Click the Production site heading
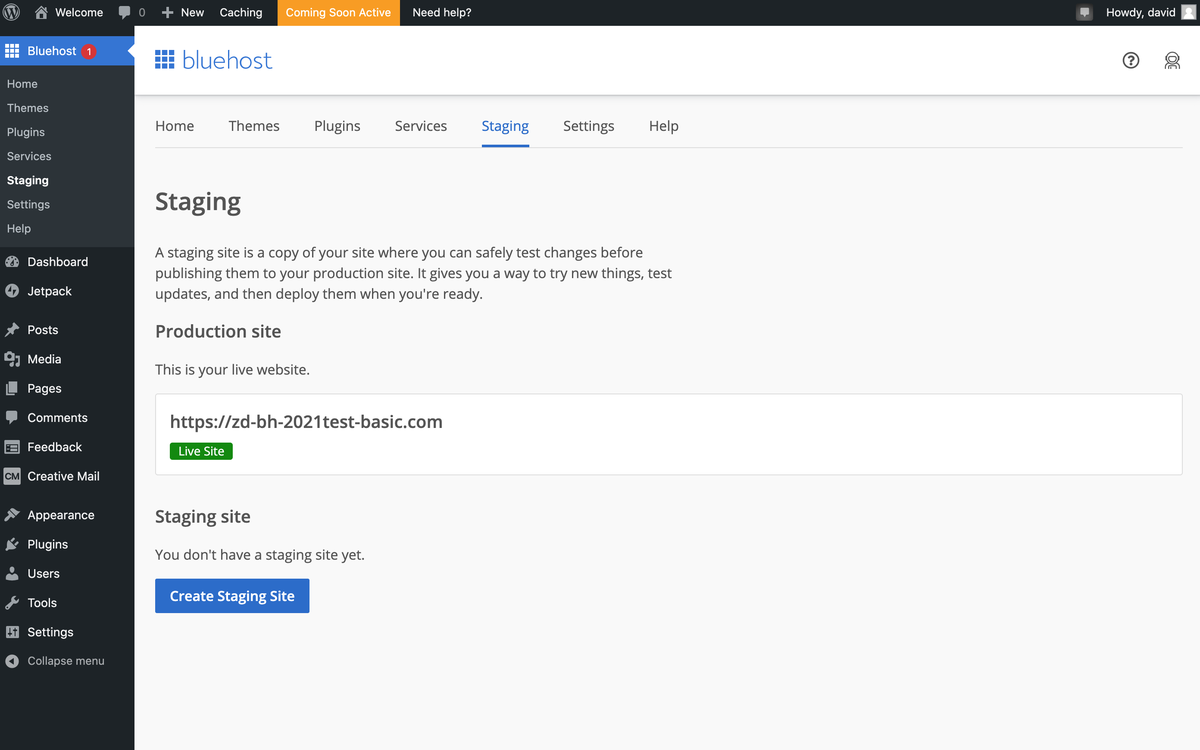The width and height of the screenshot is (1200, 750). pos(218,331)
